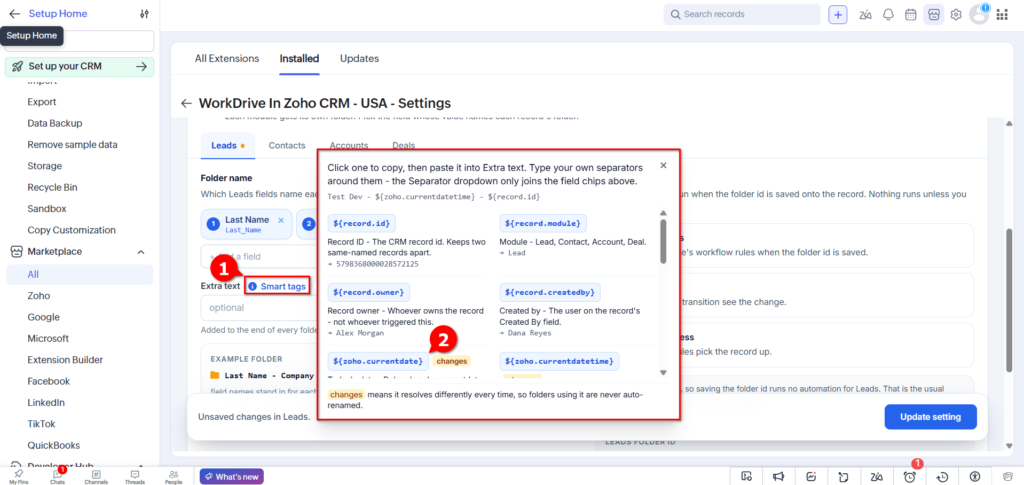Open Channels in bottom bar

point(96,477)
